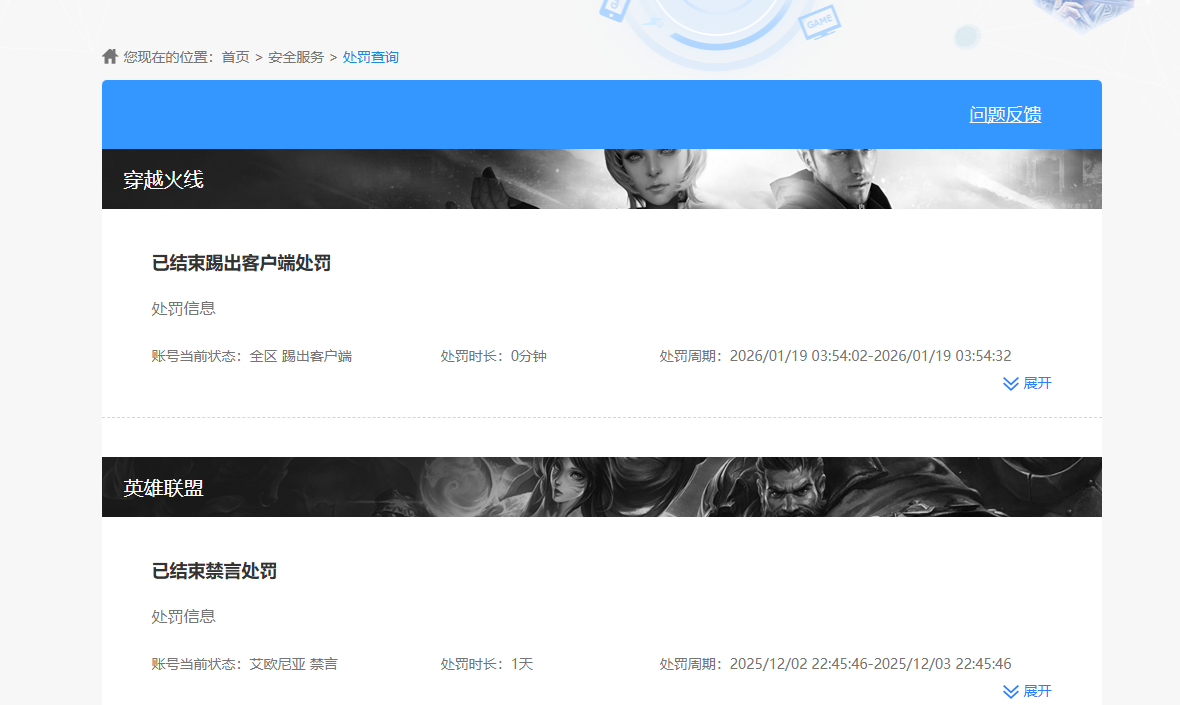Click the 2025/12/02 penalty period dates
1180x705 pixels.
(836, 663)
